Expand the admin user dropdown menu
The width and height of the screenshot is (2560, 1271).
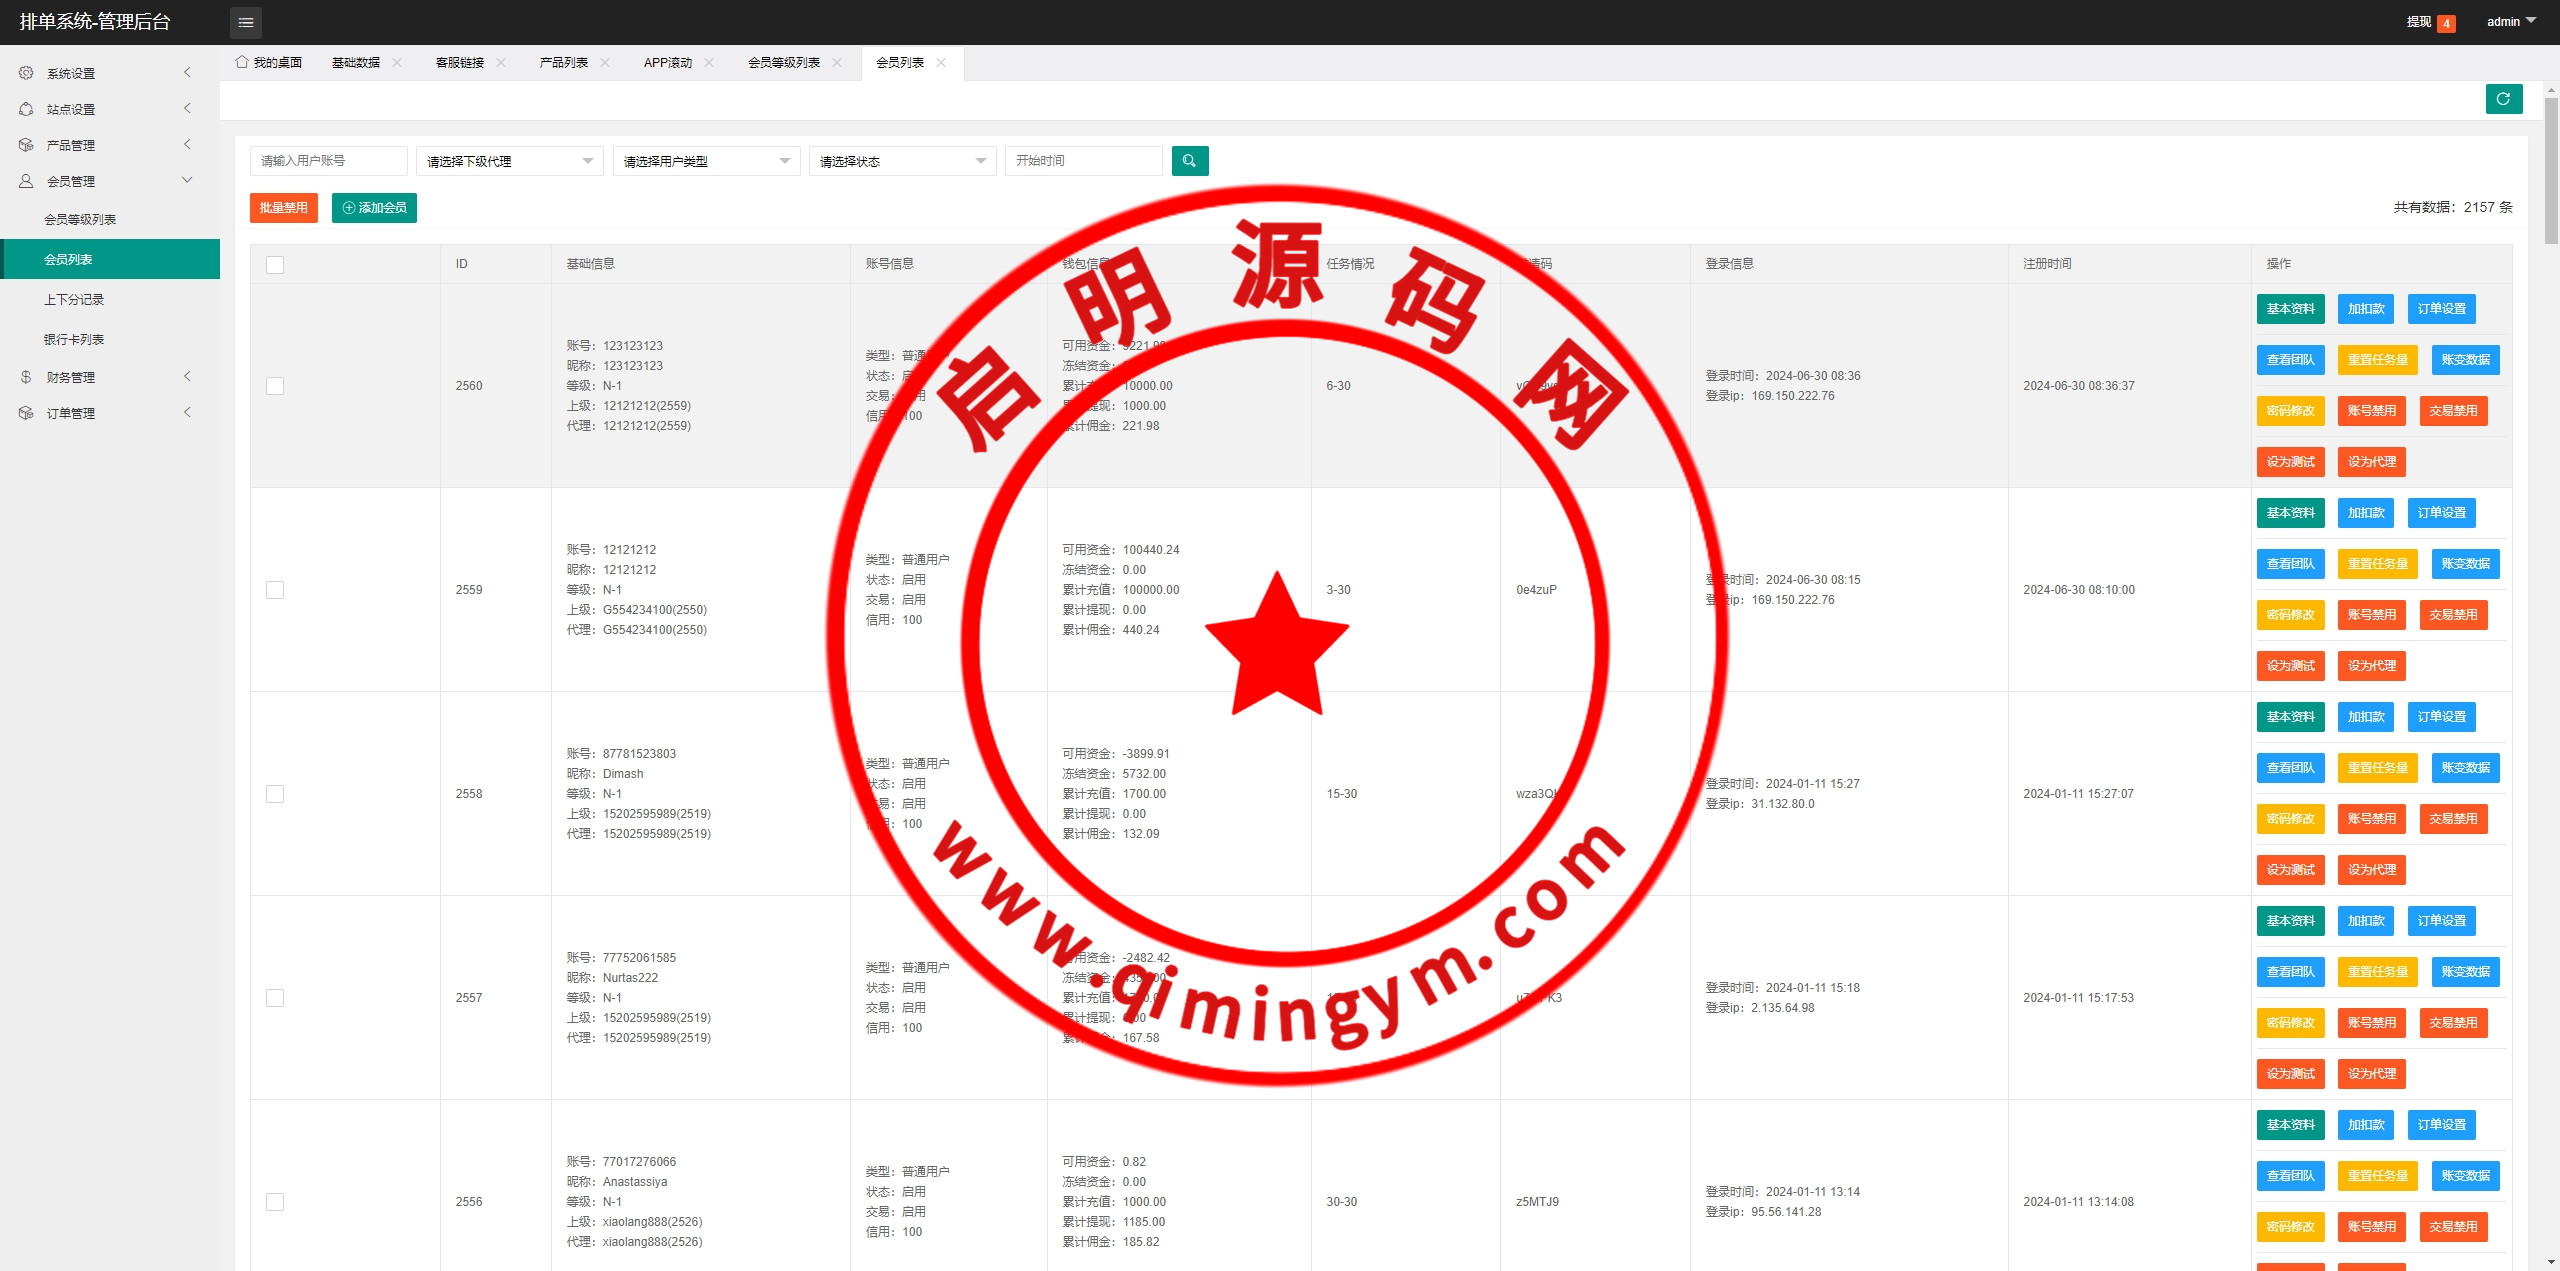[2511, 21]
